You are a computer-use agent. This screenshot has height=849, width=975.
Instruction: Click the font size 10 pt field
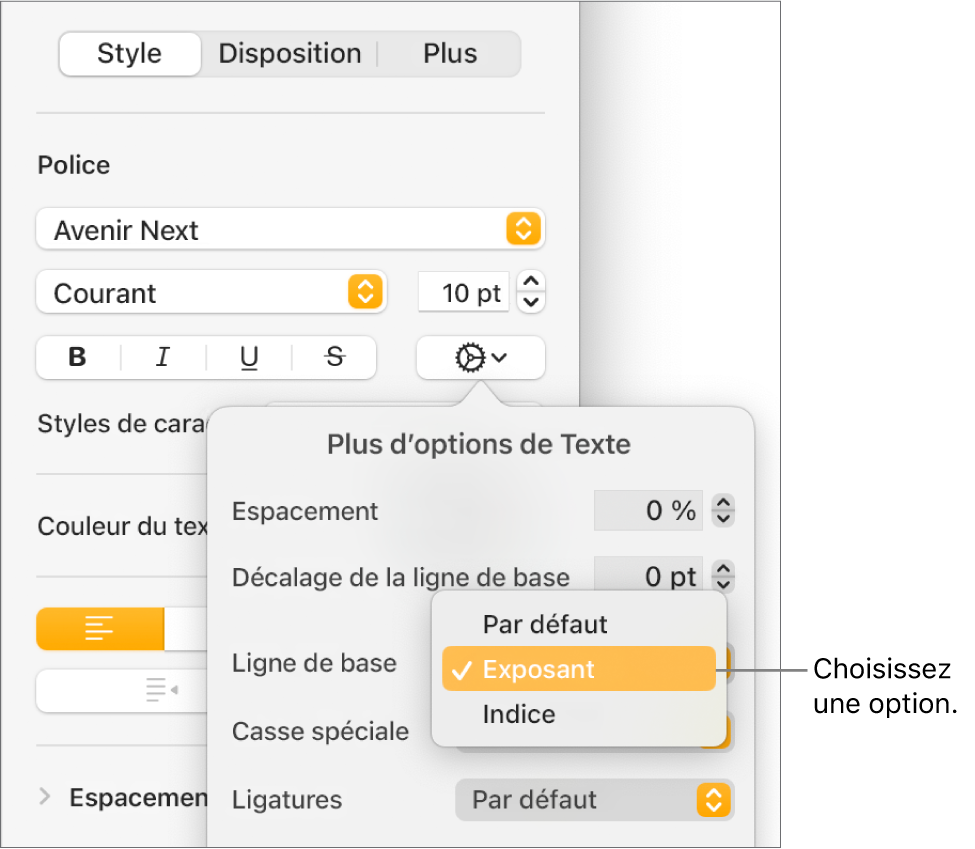pos(463,293)
